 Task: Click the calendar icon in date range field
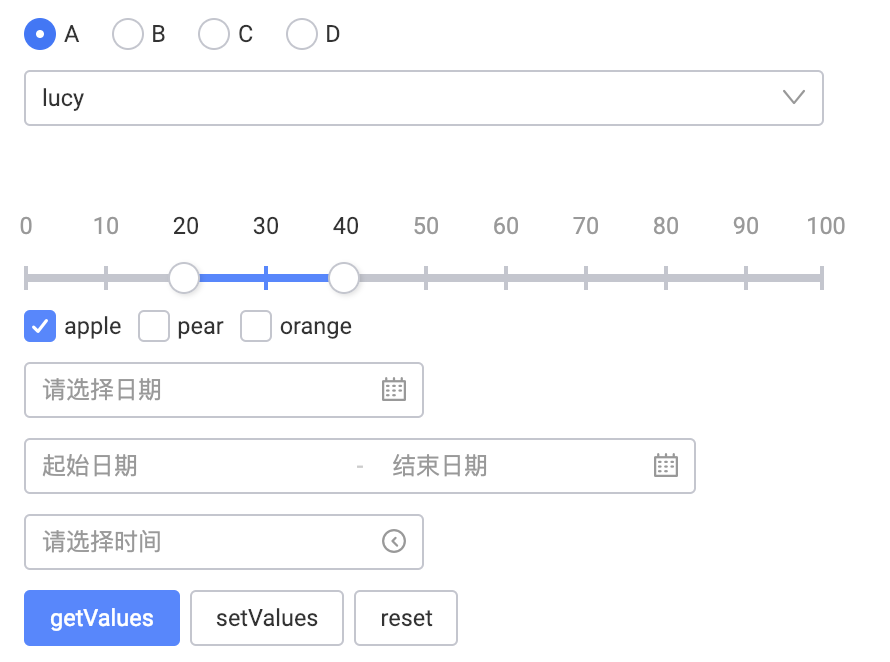(x=665, y=465)
